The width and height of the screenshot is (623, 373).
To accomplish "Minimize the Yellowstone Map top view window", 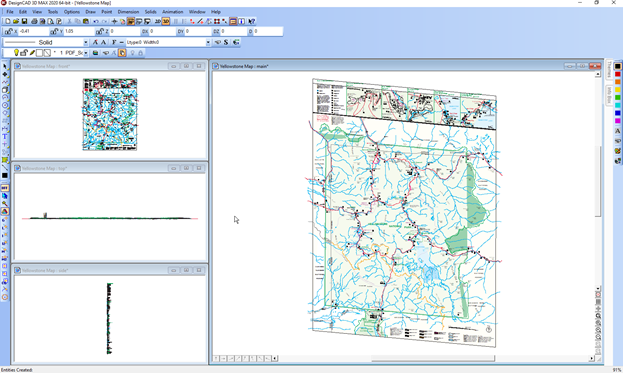I will [x=174, y=168].
